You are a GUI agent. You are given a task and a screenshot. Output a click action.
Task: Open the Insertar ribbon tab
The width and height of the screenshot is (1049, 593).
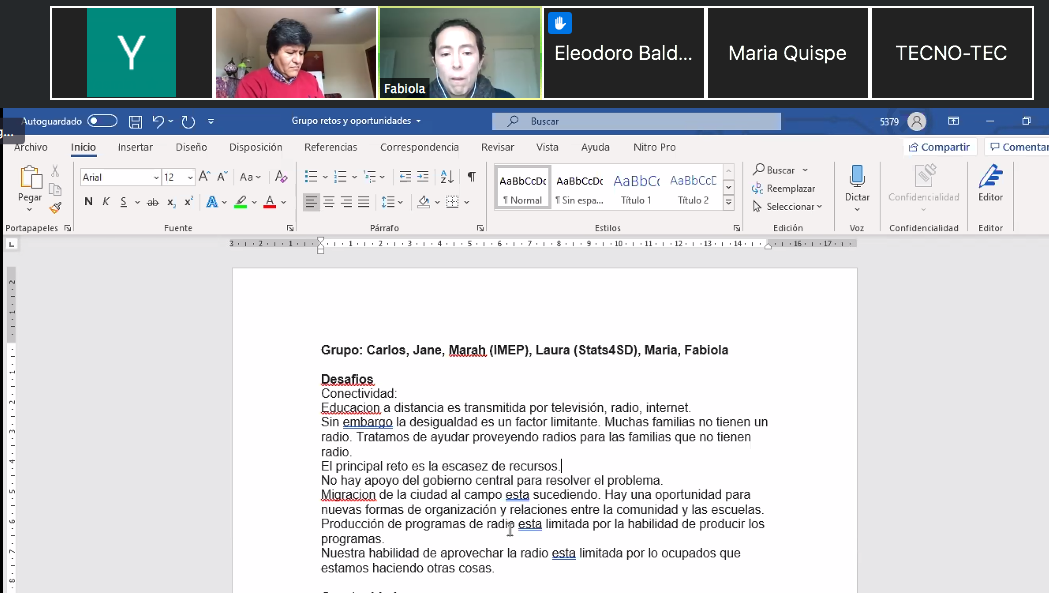click(x=135, y=147)
